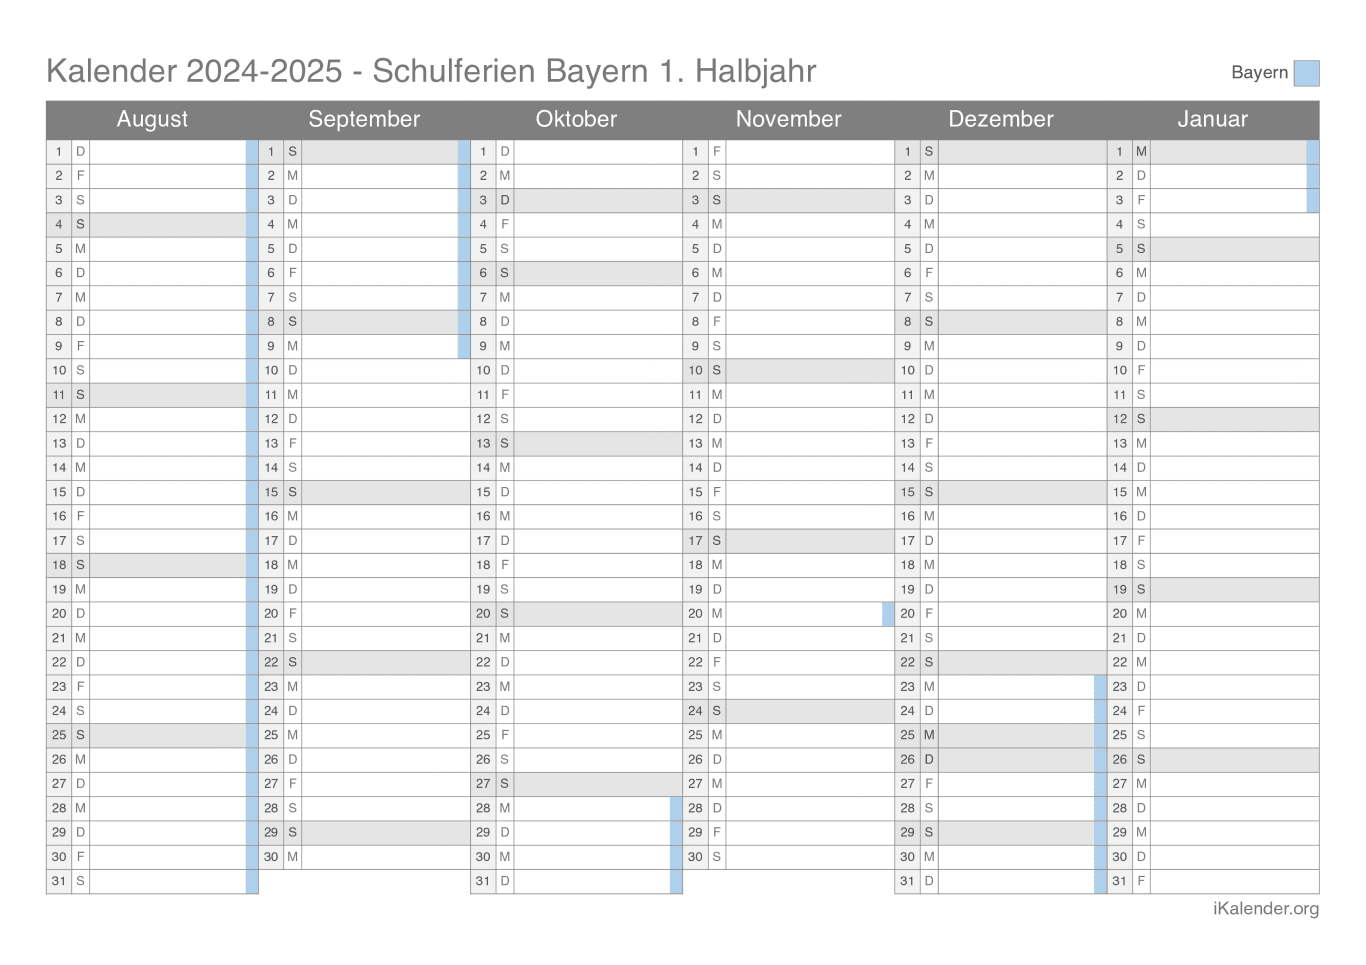Select Dezember 31 row
This screenshot has height=965, width=1366.
pyautogui.click(x=1000, y=881)
